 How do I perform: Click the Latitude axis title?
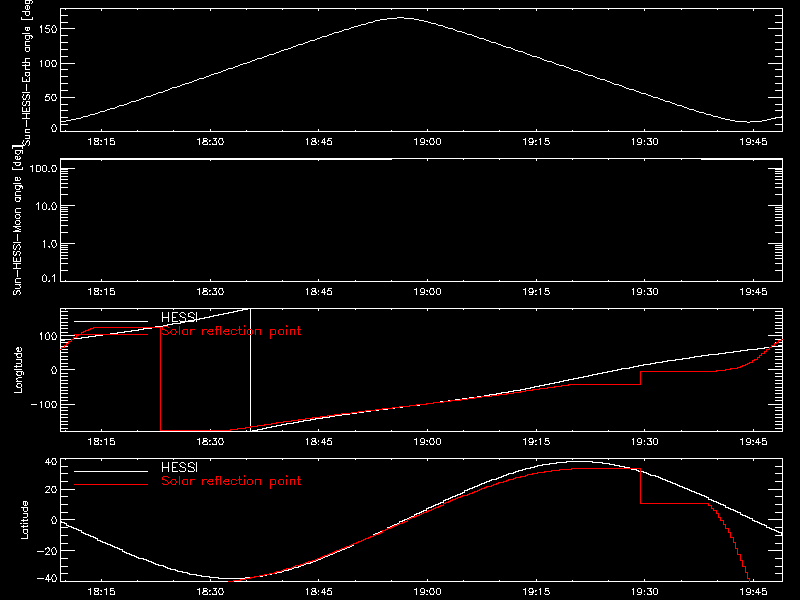point(24,520)
